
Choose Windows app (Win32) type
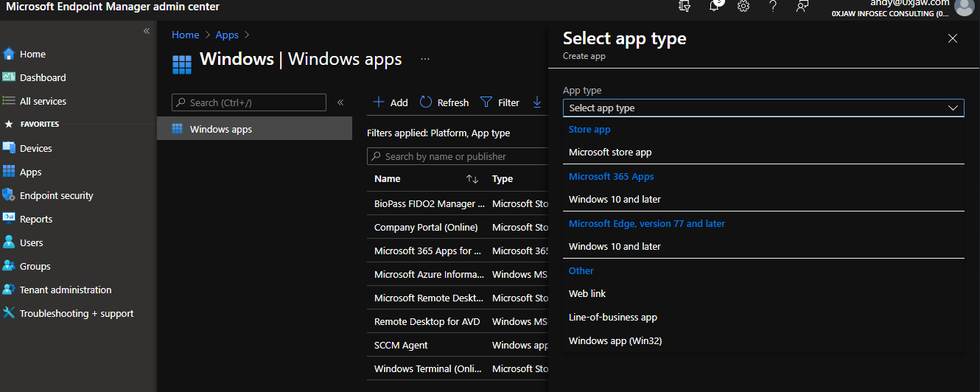615,341
